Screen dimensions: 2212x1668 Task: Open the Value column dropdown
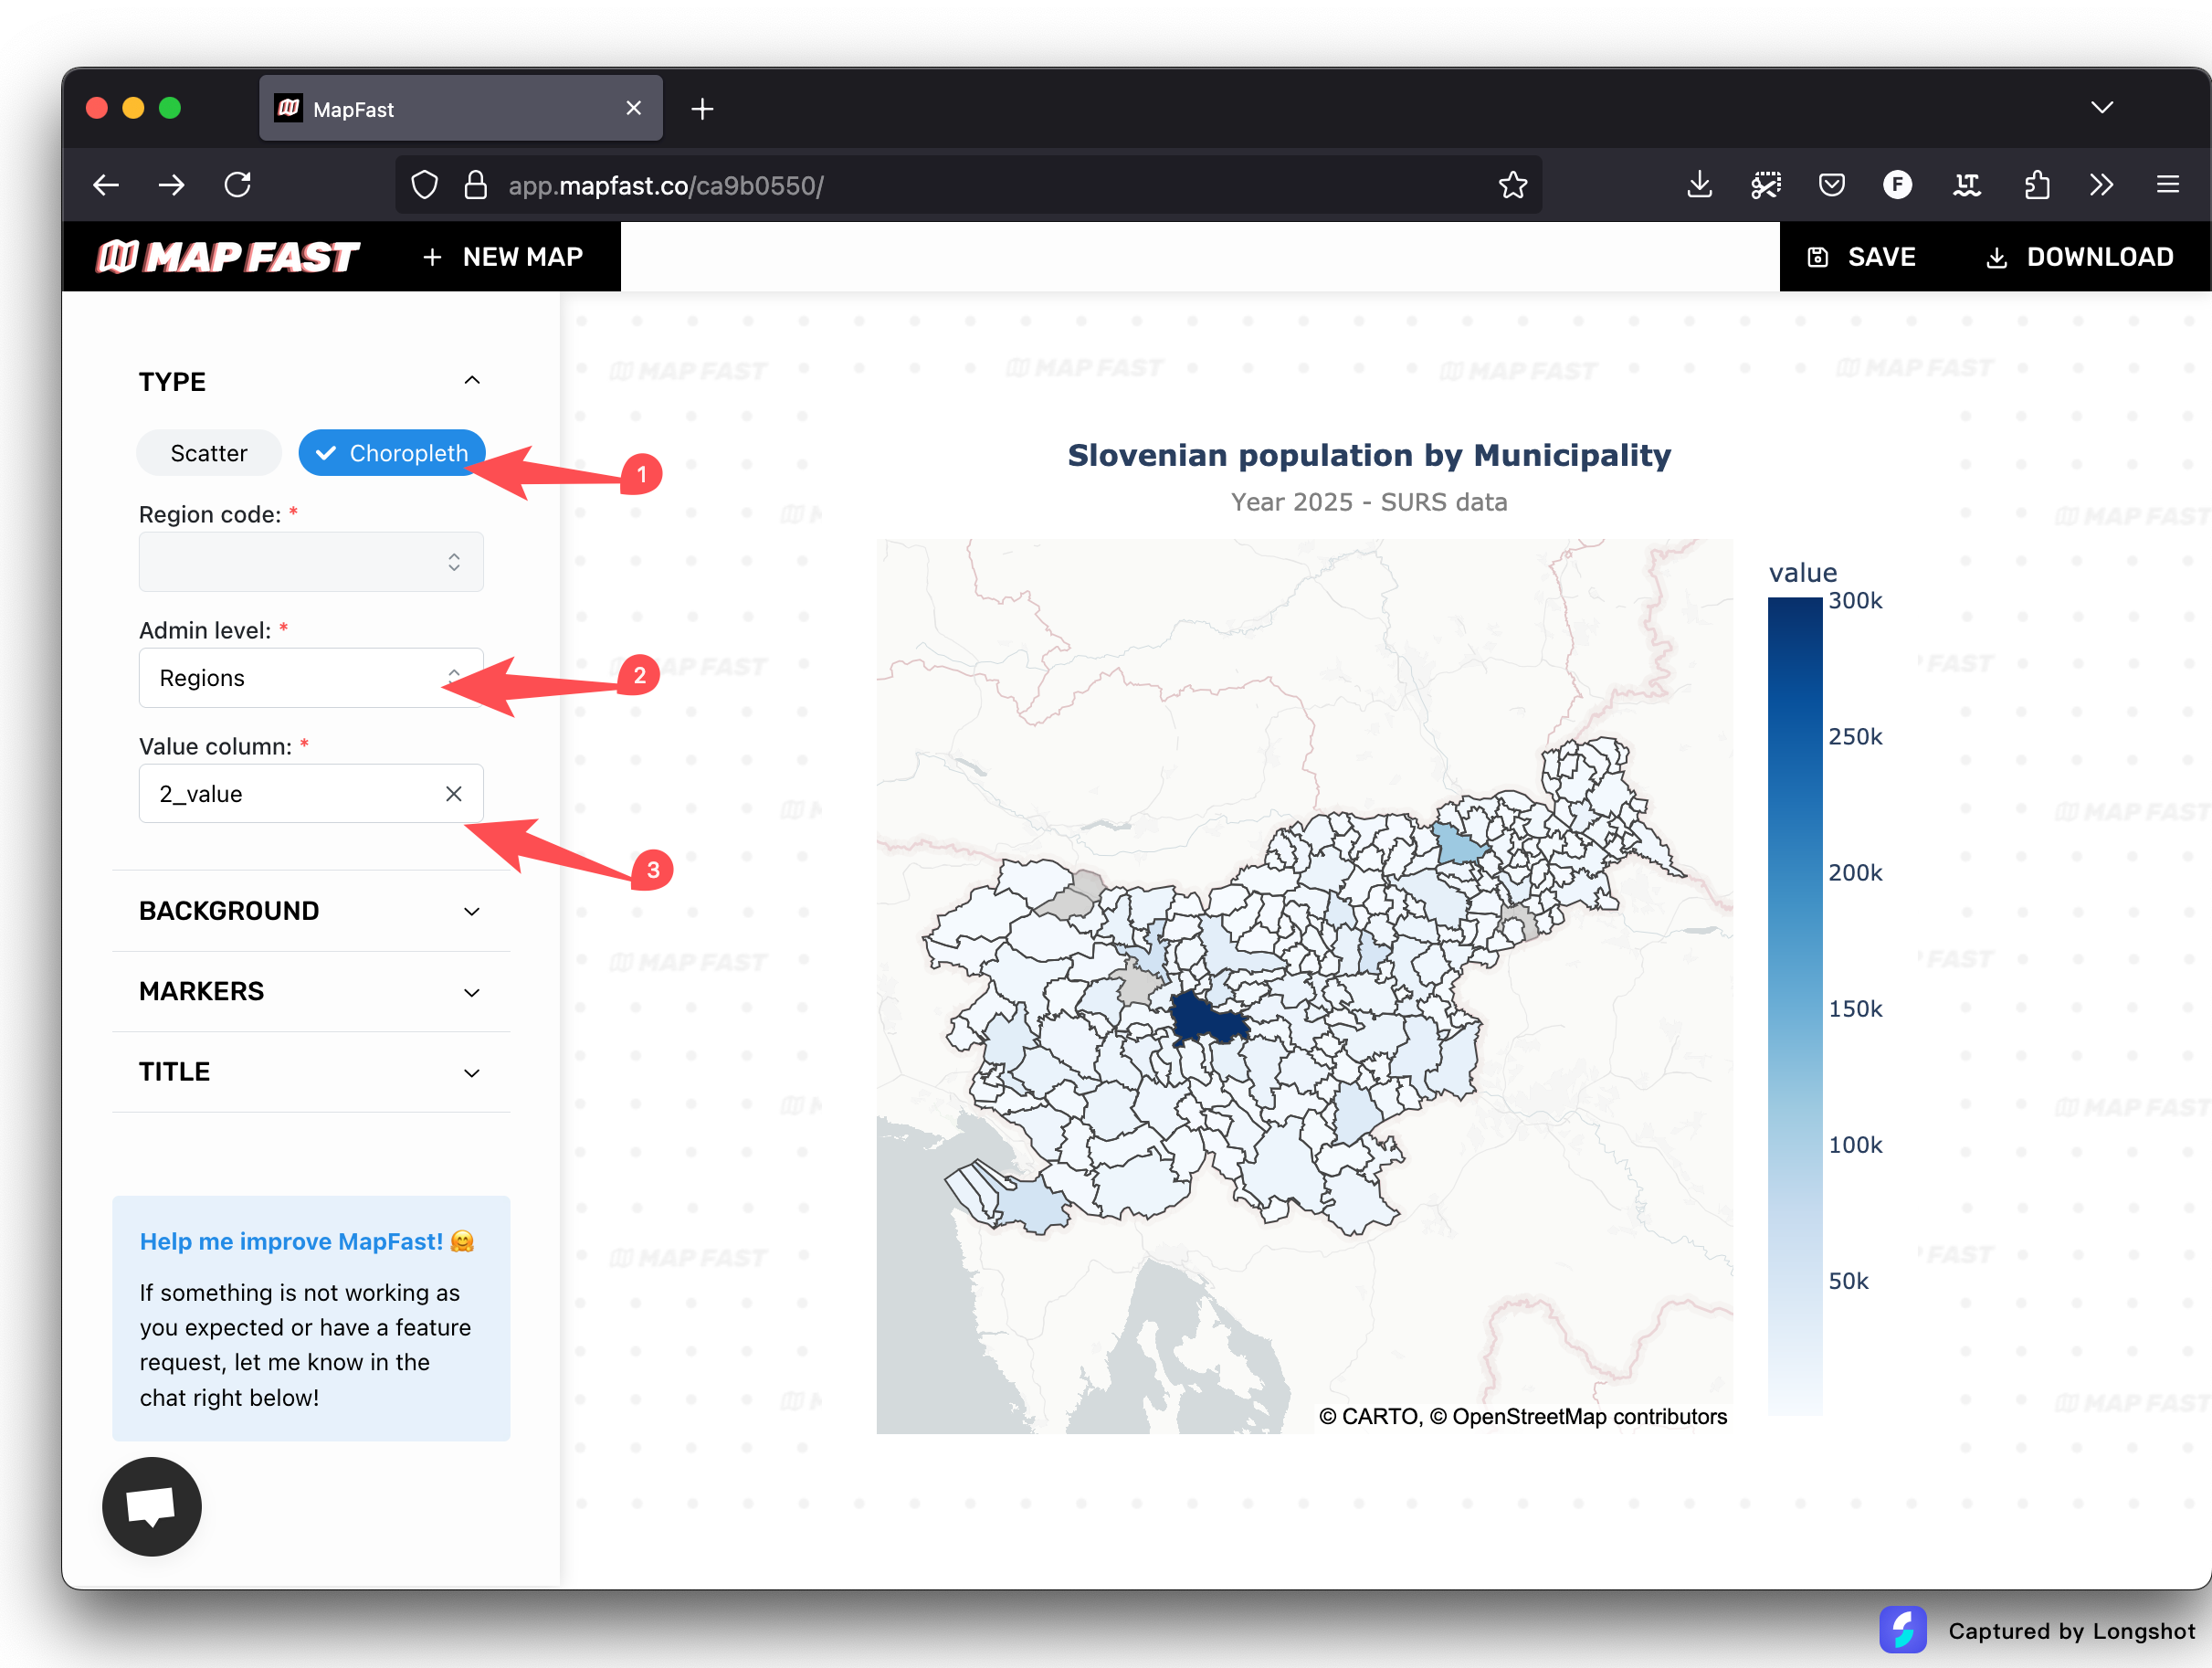(311, 794)
